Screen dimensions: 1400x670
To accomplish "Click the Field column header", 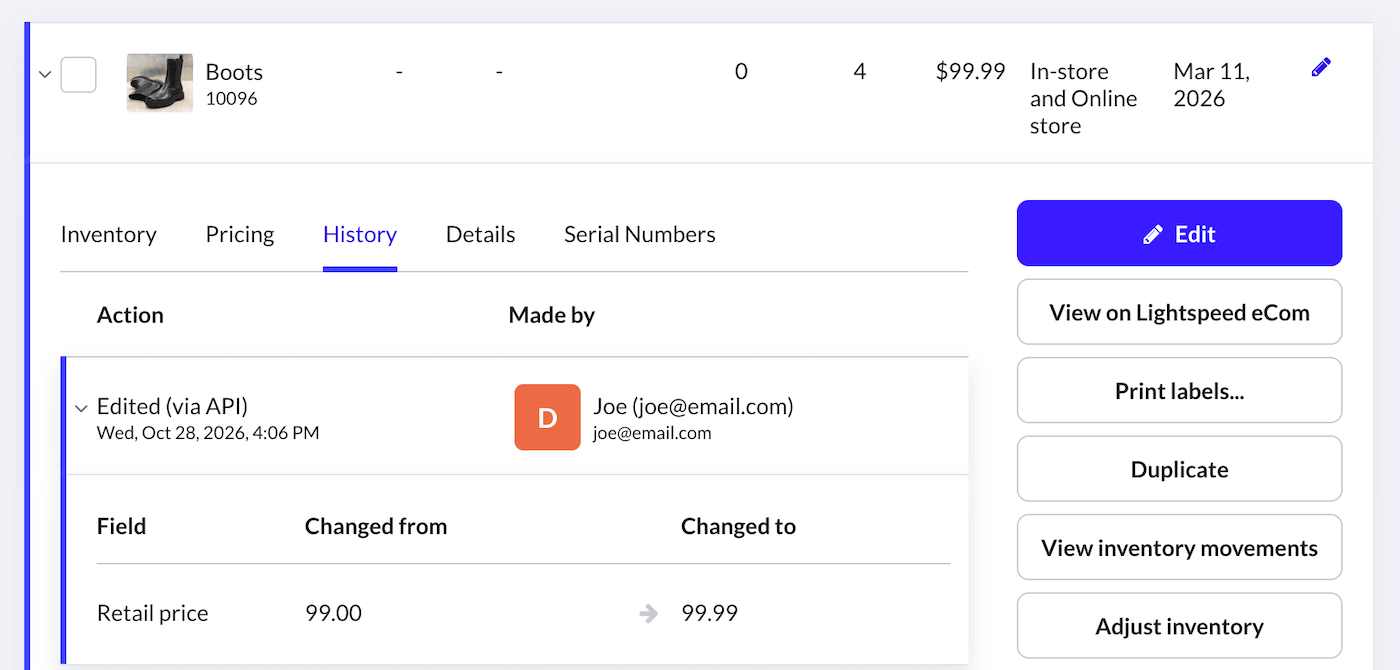I will (121, 526).
